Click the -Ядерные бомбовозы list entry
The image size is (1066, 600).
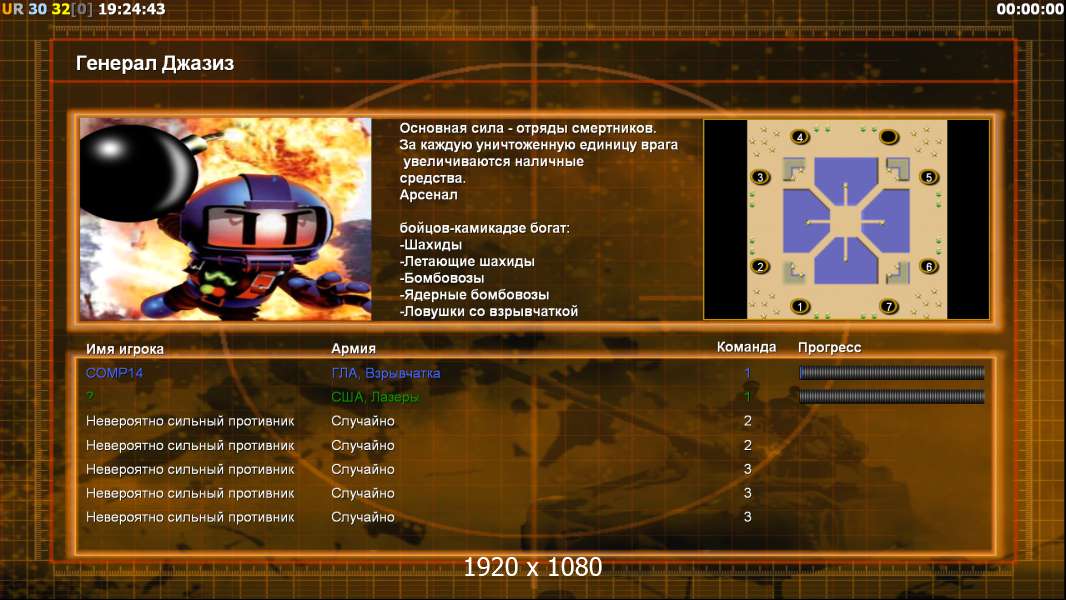(x=475, y=295)
